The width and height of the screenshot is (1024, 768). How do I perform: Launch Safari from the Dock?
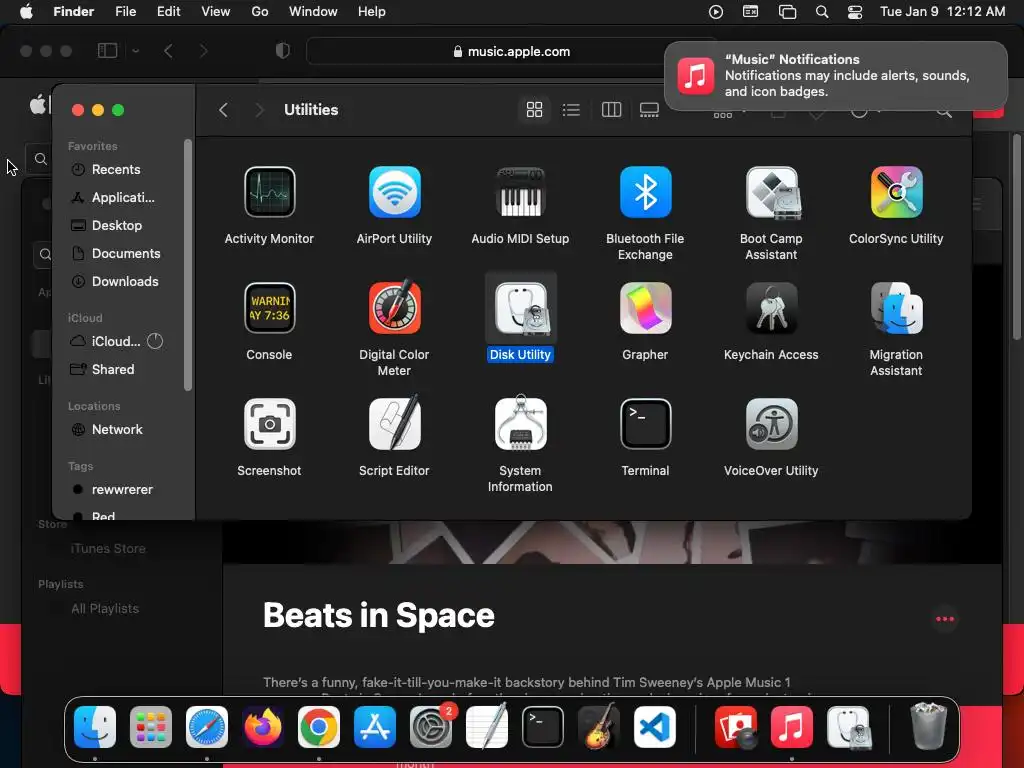[207, 727]
